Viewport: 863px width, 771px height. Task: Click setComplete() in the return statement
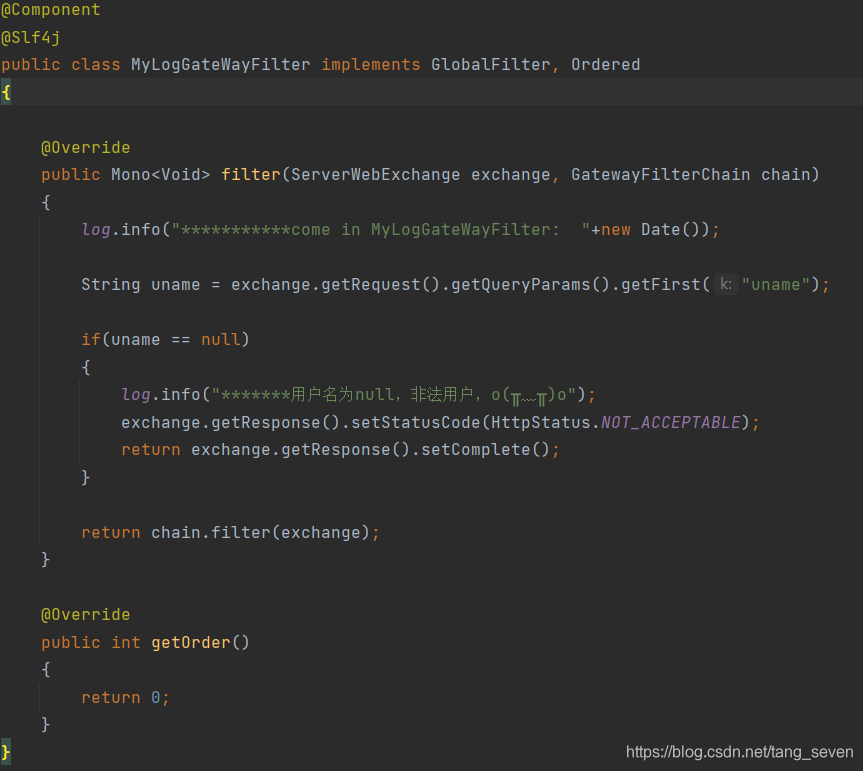[x=485, y=450]
